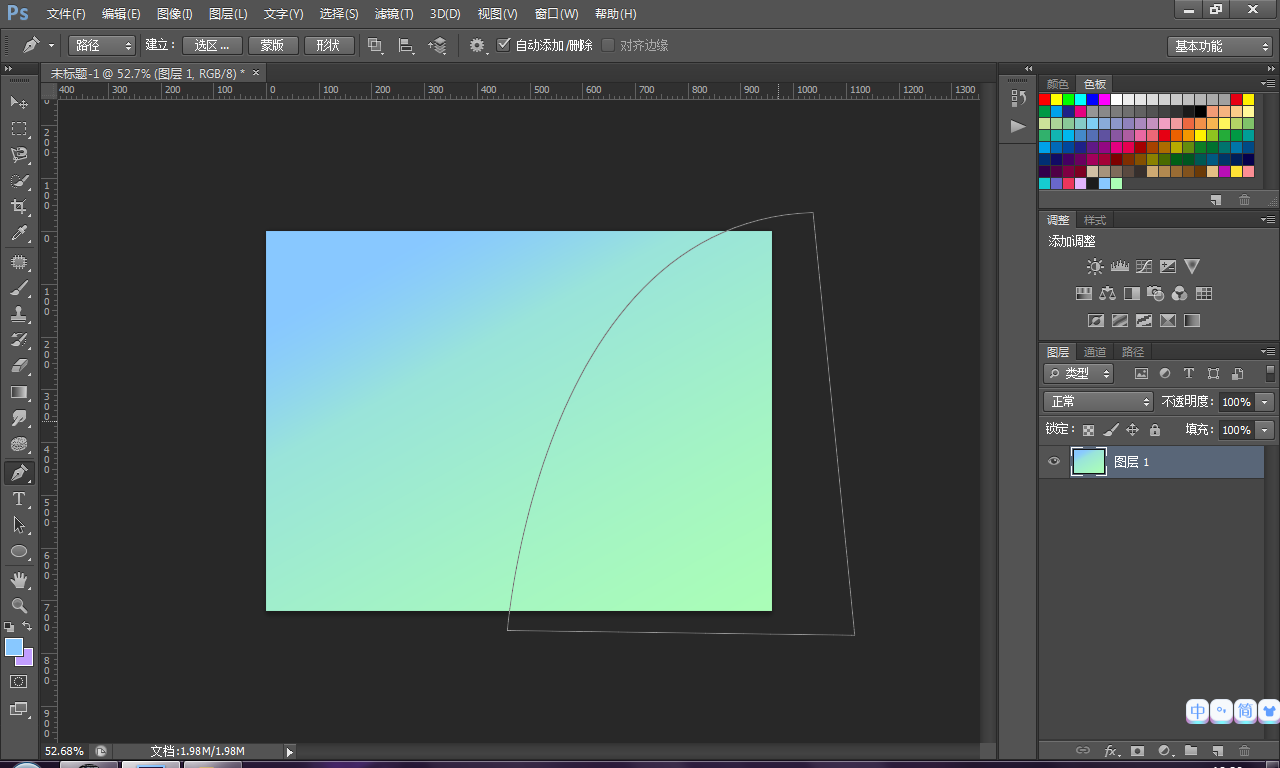Click the 形状 button
This screenshot has width=1280, height=768.
329,45
